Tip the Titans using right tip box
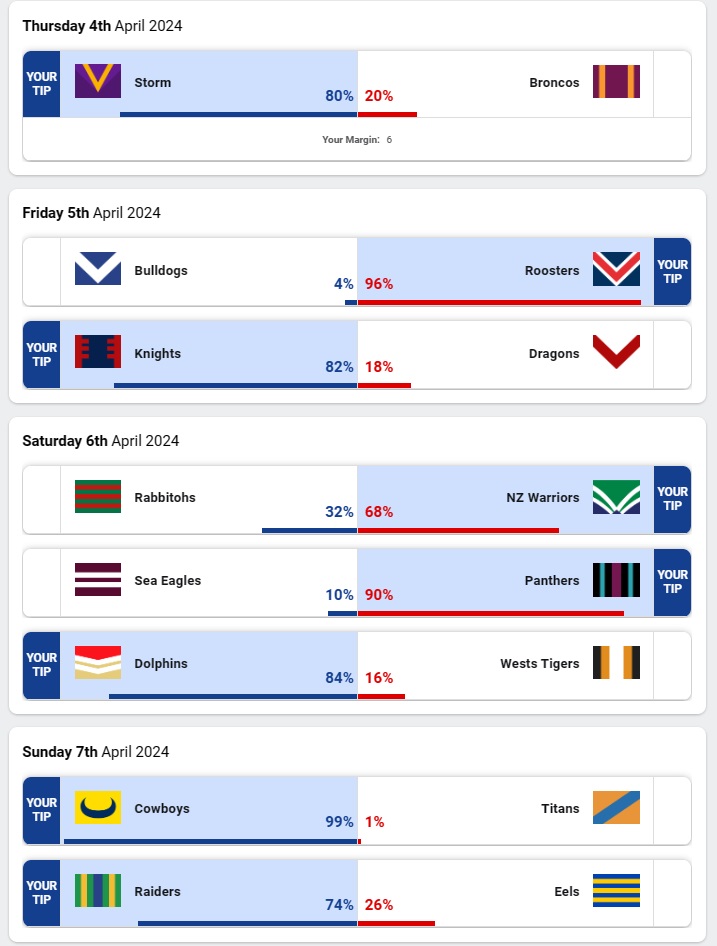The image size is (717, 946). coord(672,809)
